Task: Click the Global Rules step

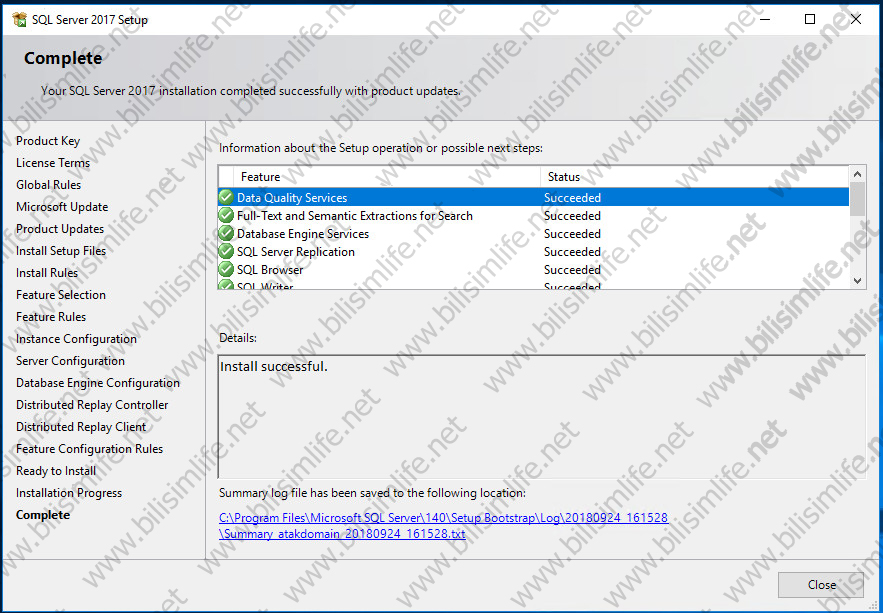Action: pyautogui.click(x=48, y=185)
